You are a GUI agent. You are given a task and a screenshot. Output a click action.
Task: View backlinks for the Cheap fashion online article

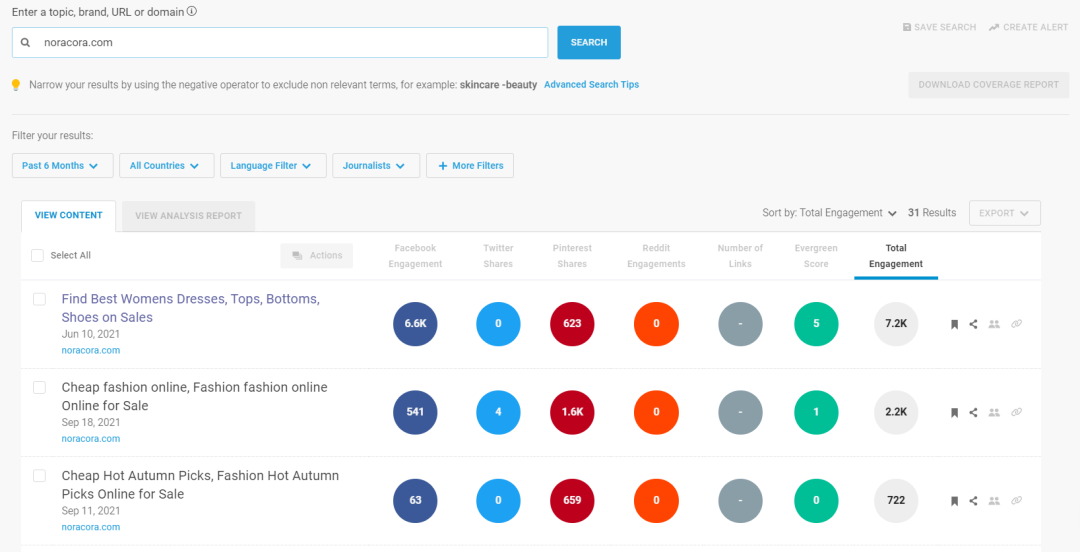[x=1016, y=412]
